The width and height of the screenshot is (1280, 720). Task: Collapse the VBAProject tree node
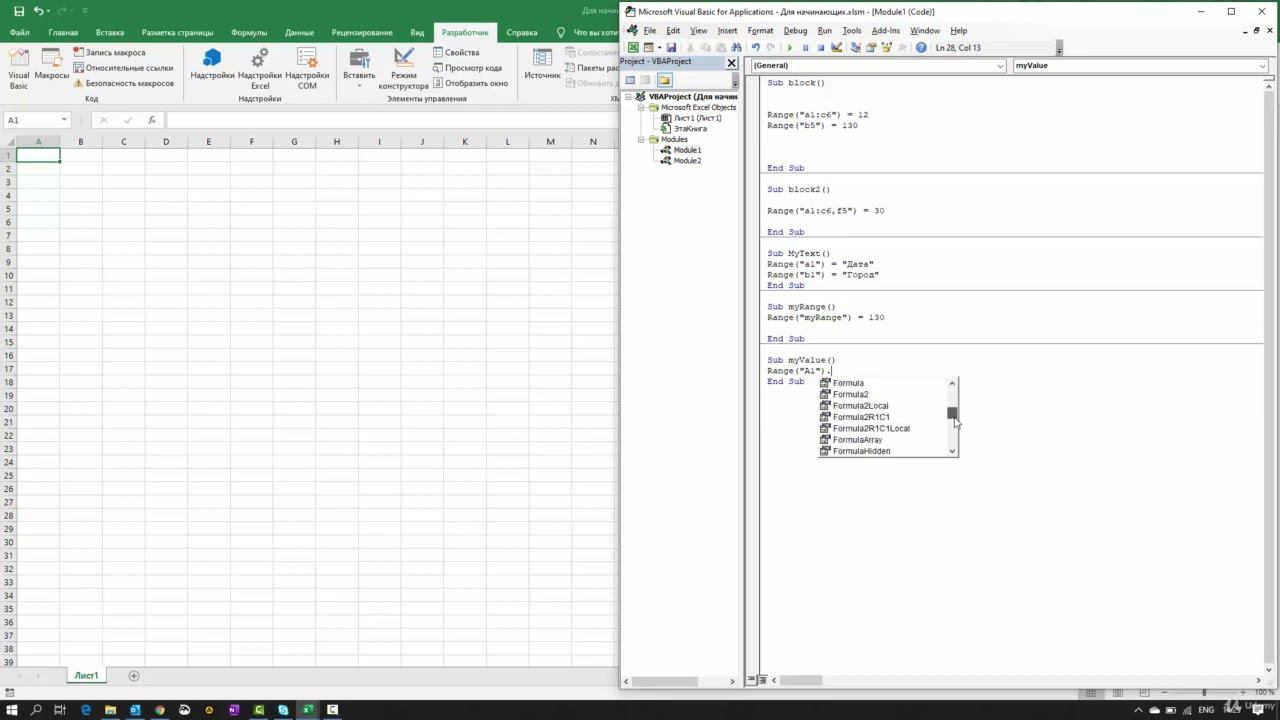click(628, 97)
